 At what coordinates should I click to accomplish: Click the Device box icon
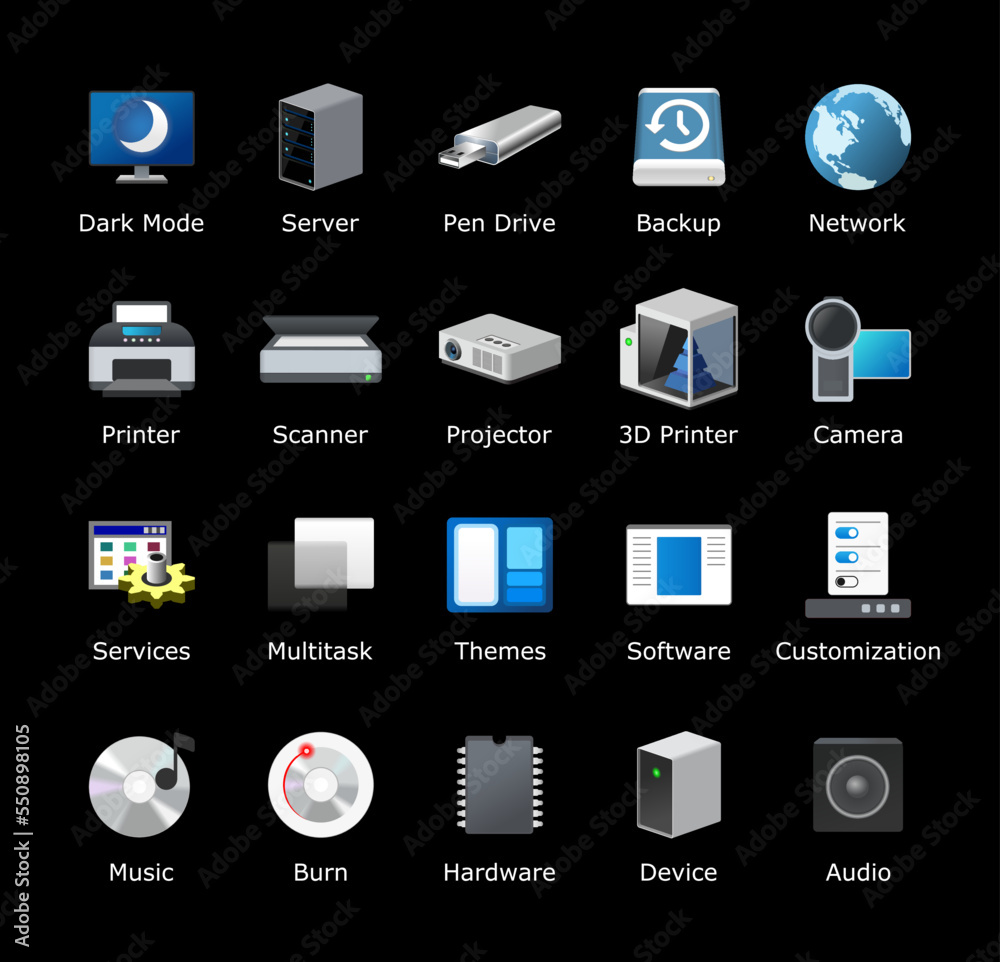click(x=679, y=785)
